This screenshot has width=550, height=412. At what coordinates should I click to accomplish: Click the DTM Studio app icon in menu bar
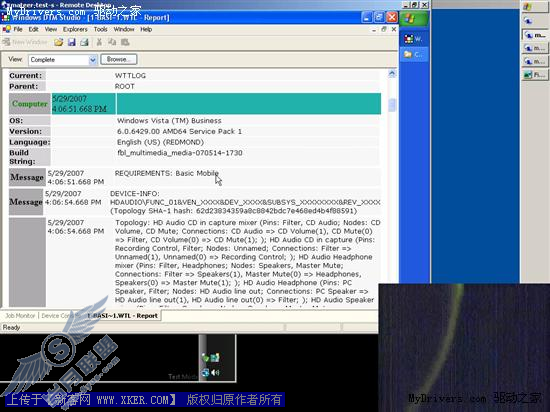coord(6,29)
